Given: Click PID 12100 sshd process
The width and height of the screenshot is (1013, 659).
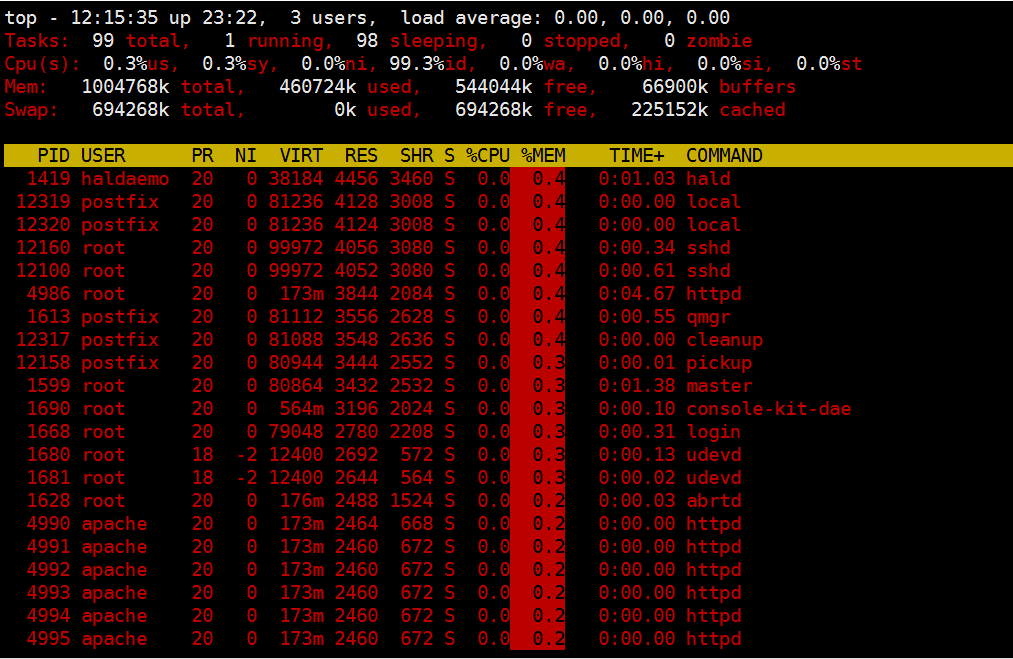Looking at the screenshot, I should [43, 271].
